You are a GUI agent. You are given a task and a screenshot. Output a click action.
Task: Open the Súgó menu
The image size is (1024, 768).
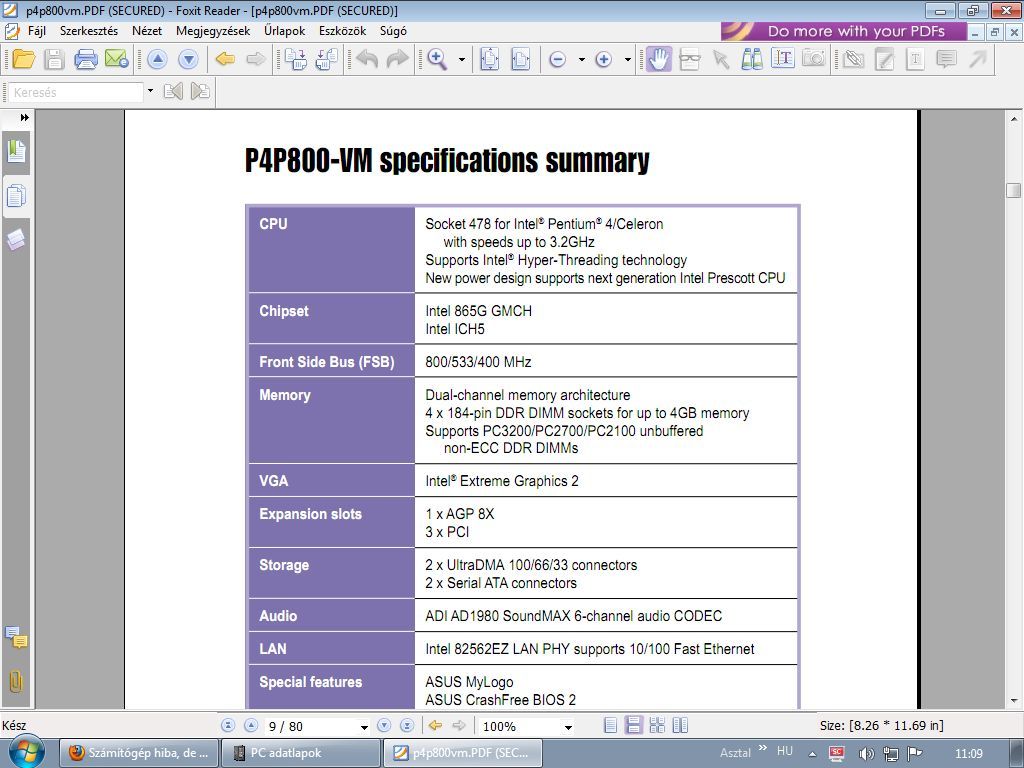[393, 31]
